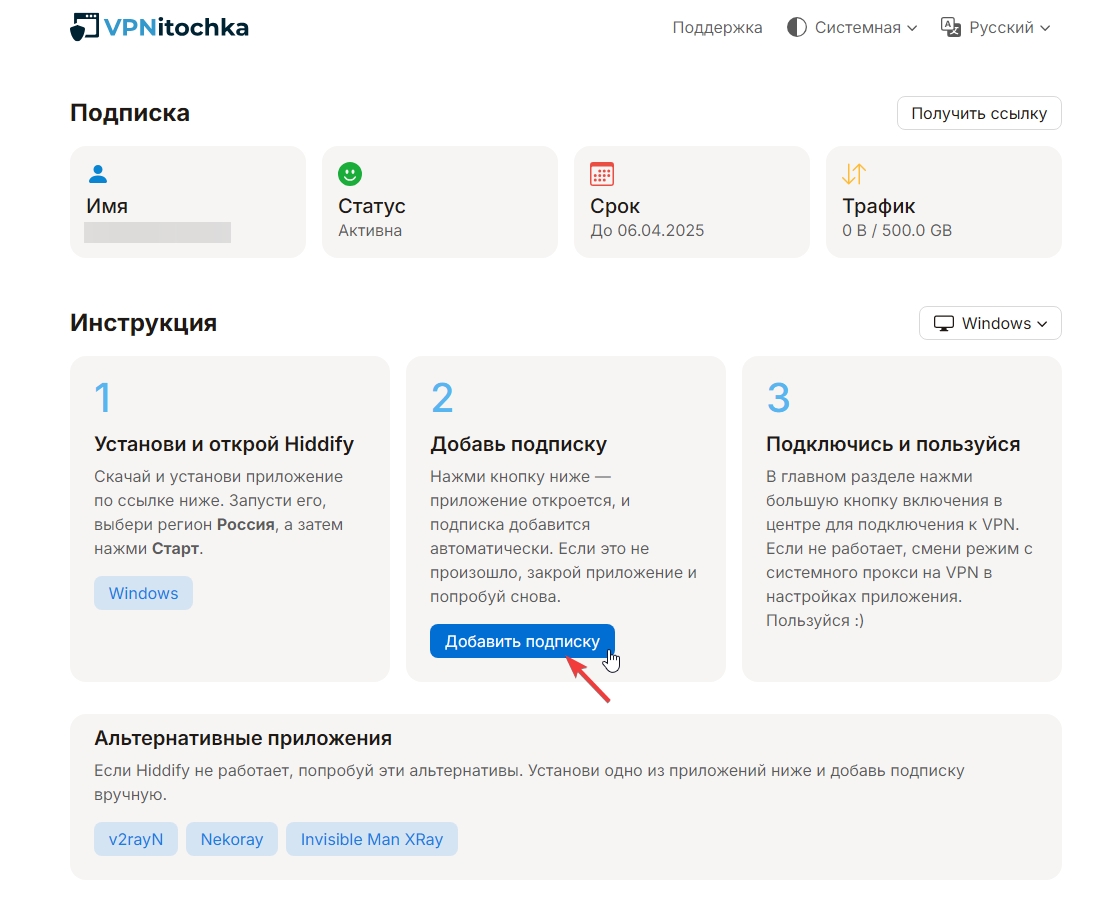Open the Системная theme dropdown
This screenshot has height=913, width=1105.
click(x=853, y=28)
